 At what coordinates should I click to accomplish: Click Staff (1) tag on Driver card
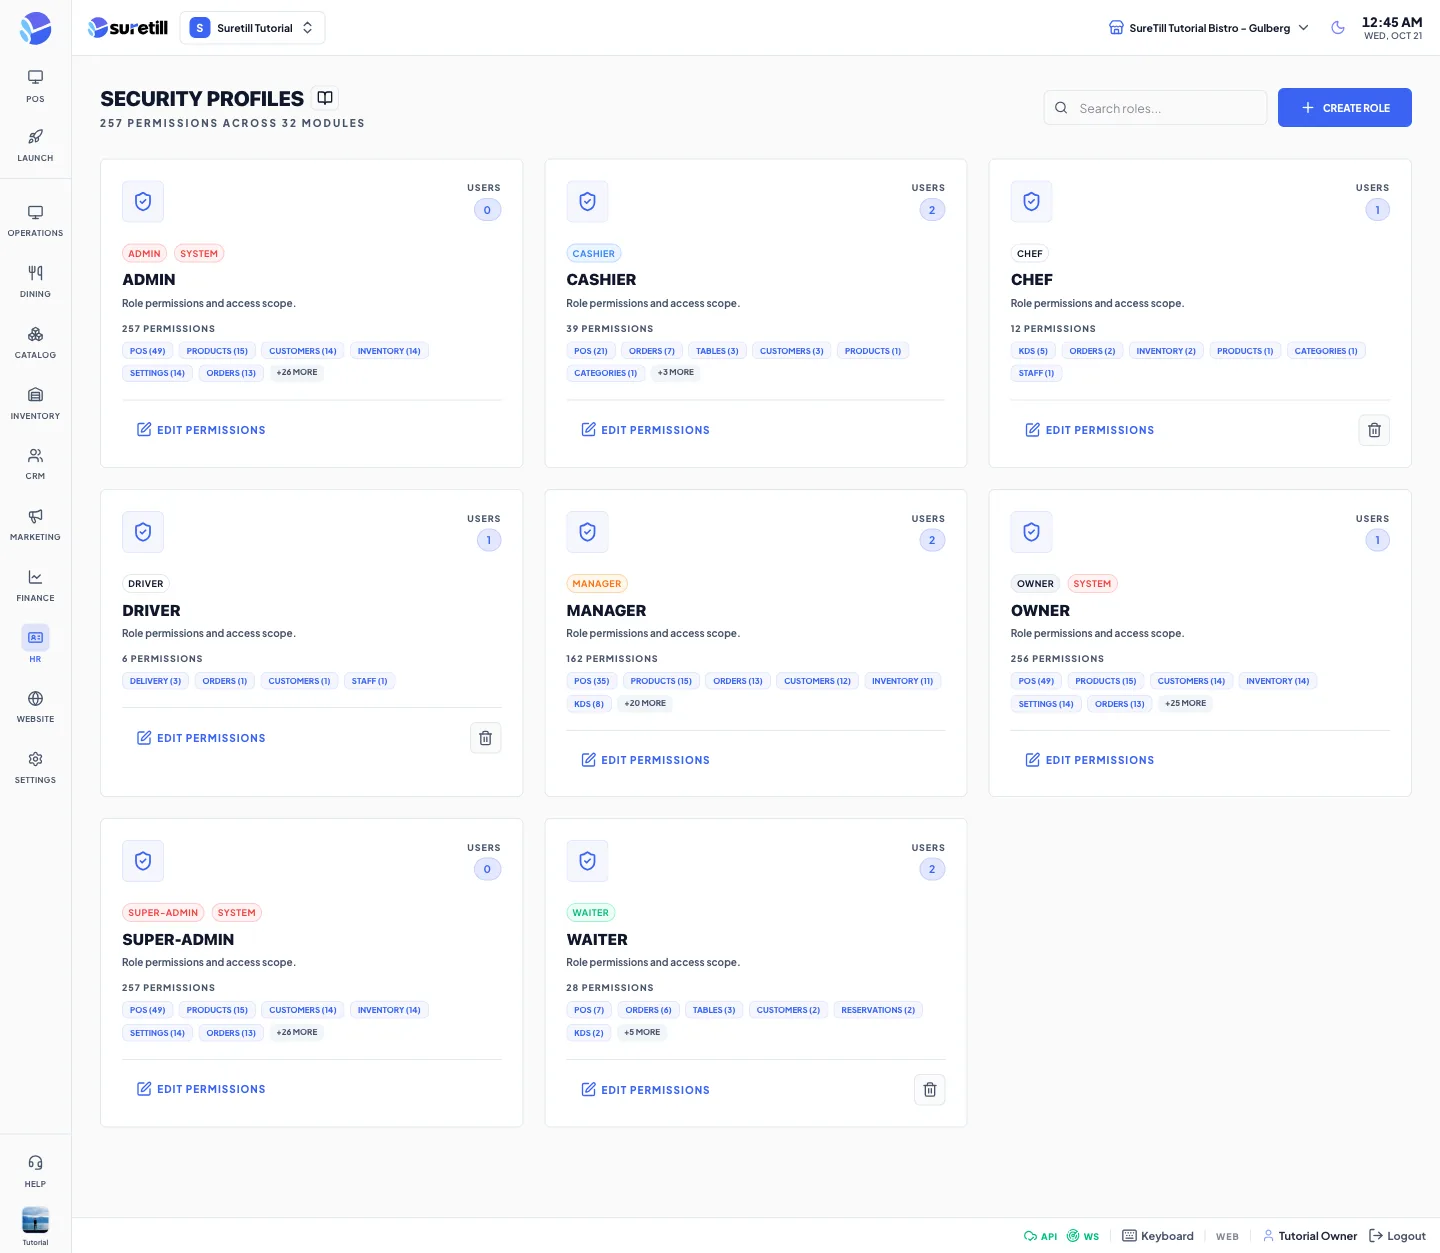coord(369,681)
